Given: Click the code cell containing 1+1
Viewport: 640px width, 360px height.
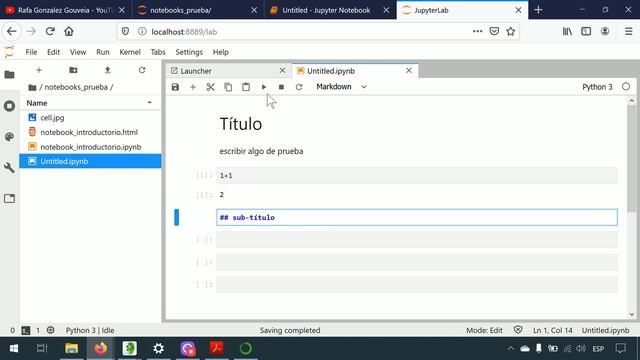Looking at the screenshot, I should click(x=417, y=176).
